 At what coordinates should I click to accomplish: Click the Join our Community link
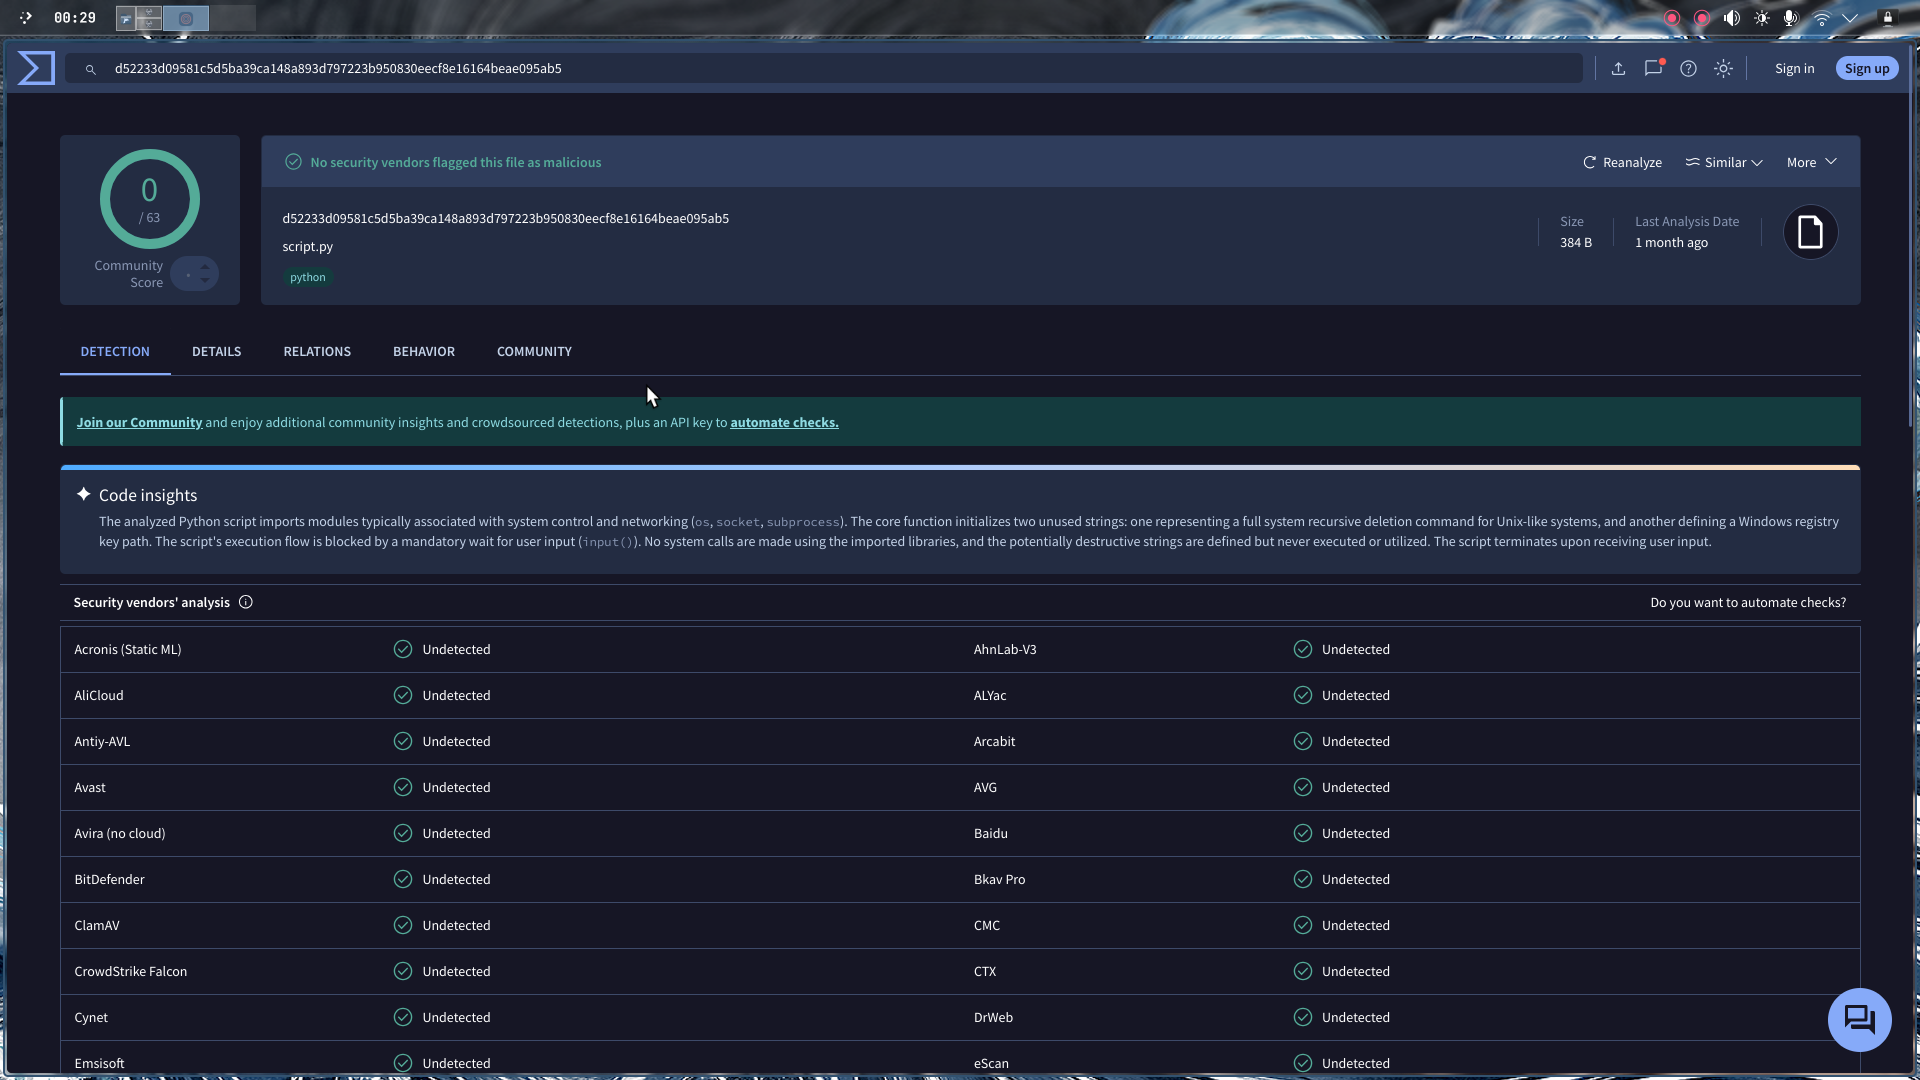139,422
